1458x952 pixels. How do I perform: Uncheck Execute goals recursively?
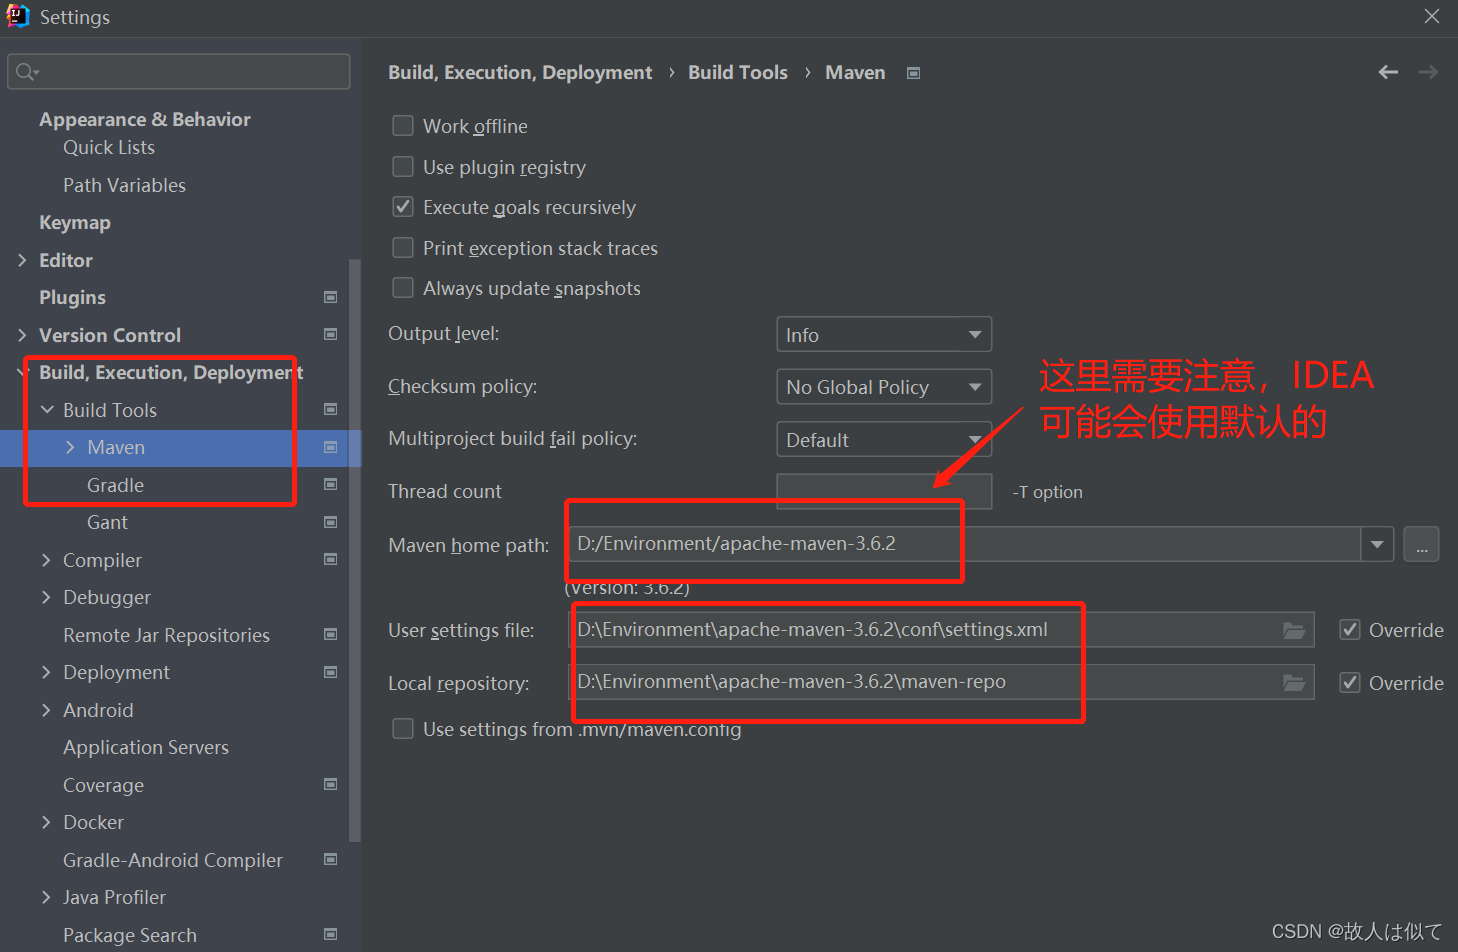click(403, 206)
